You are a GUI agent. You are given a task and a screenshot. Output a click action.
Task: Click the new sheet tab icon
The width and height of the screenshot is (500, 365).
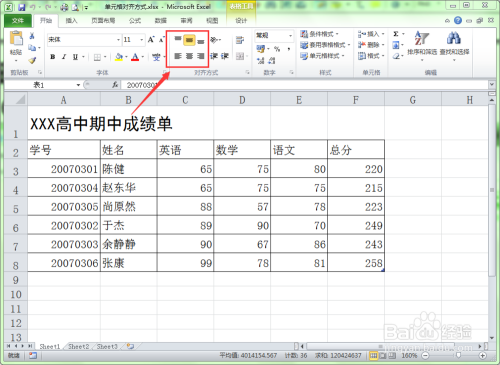click(130, 346)
